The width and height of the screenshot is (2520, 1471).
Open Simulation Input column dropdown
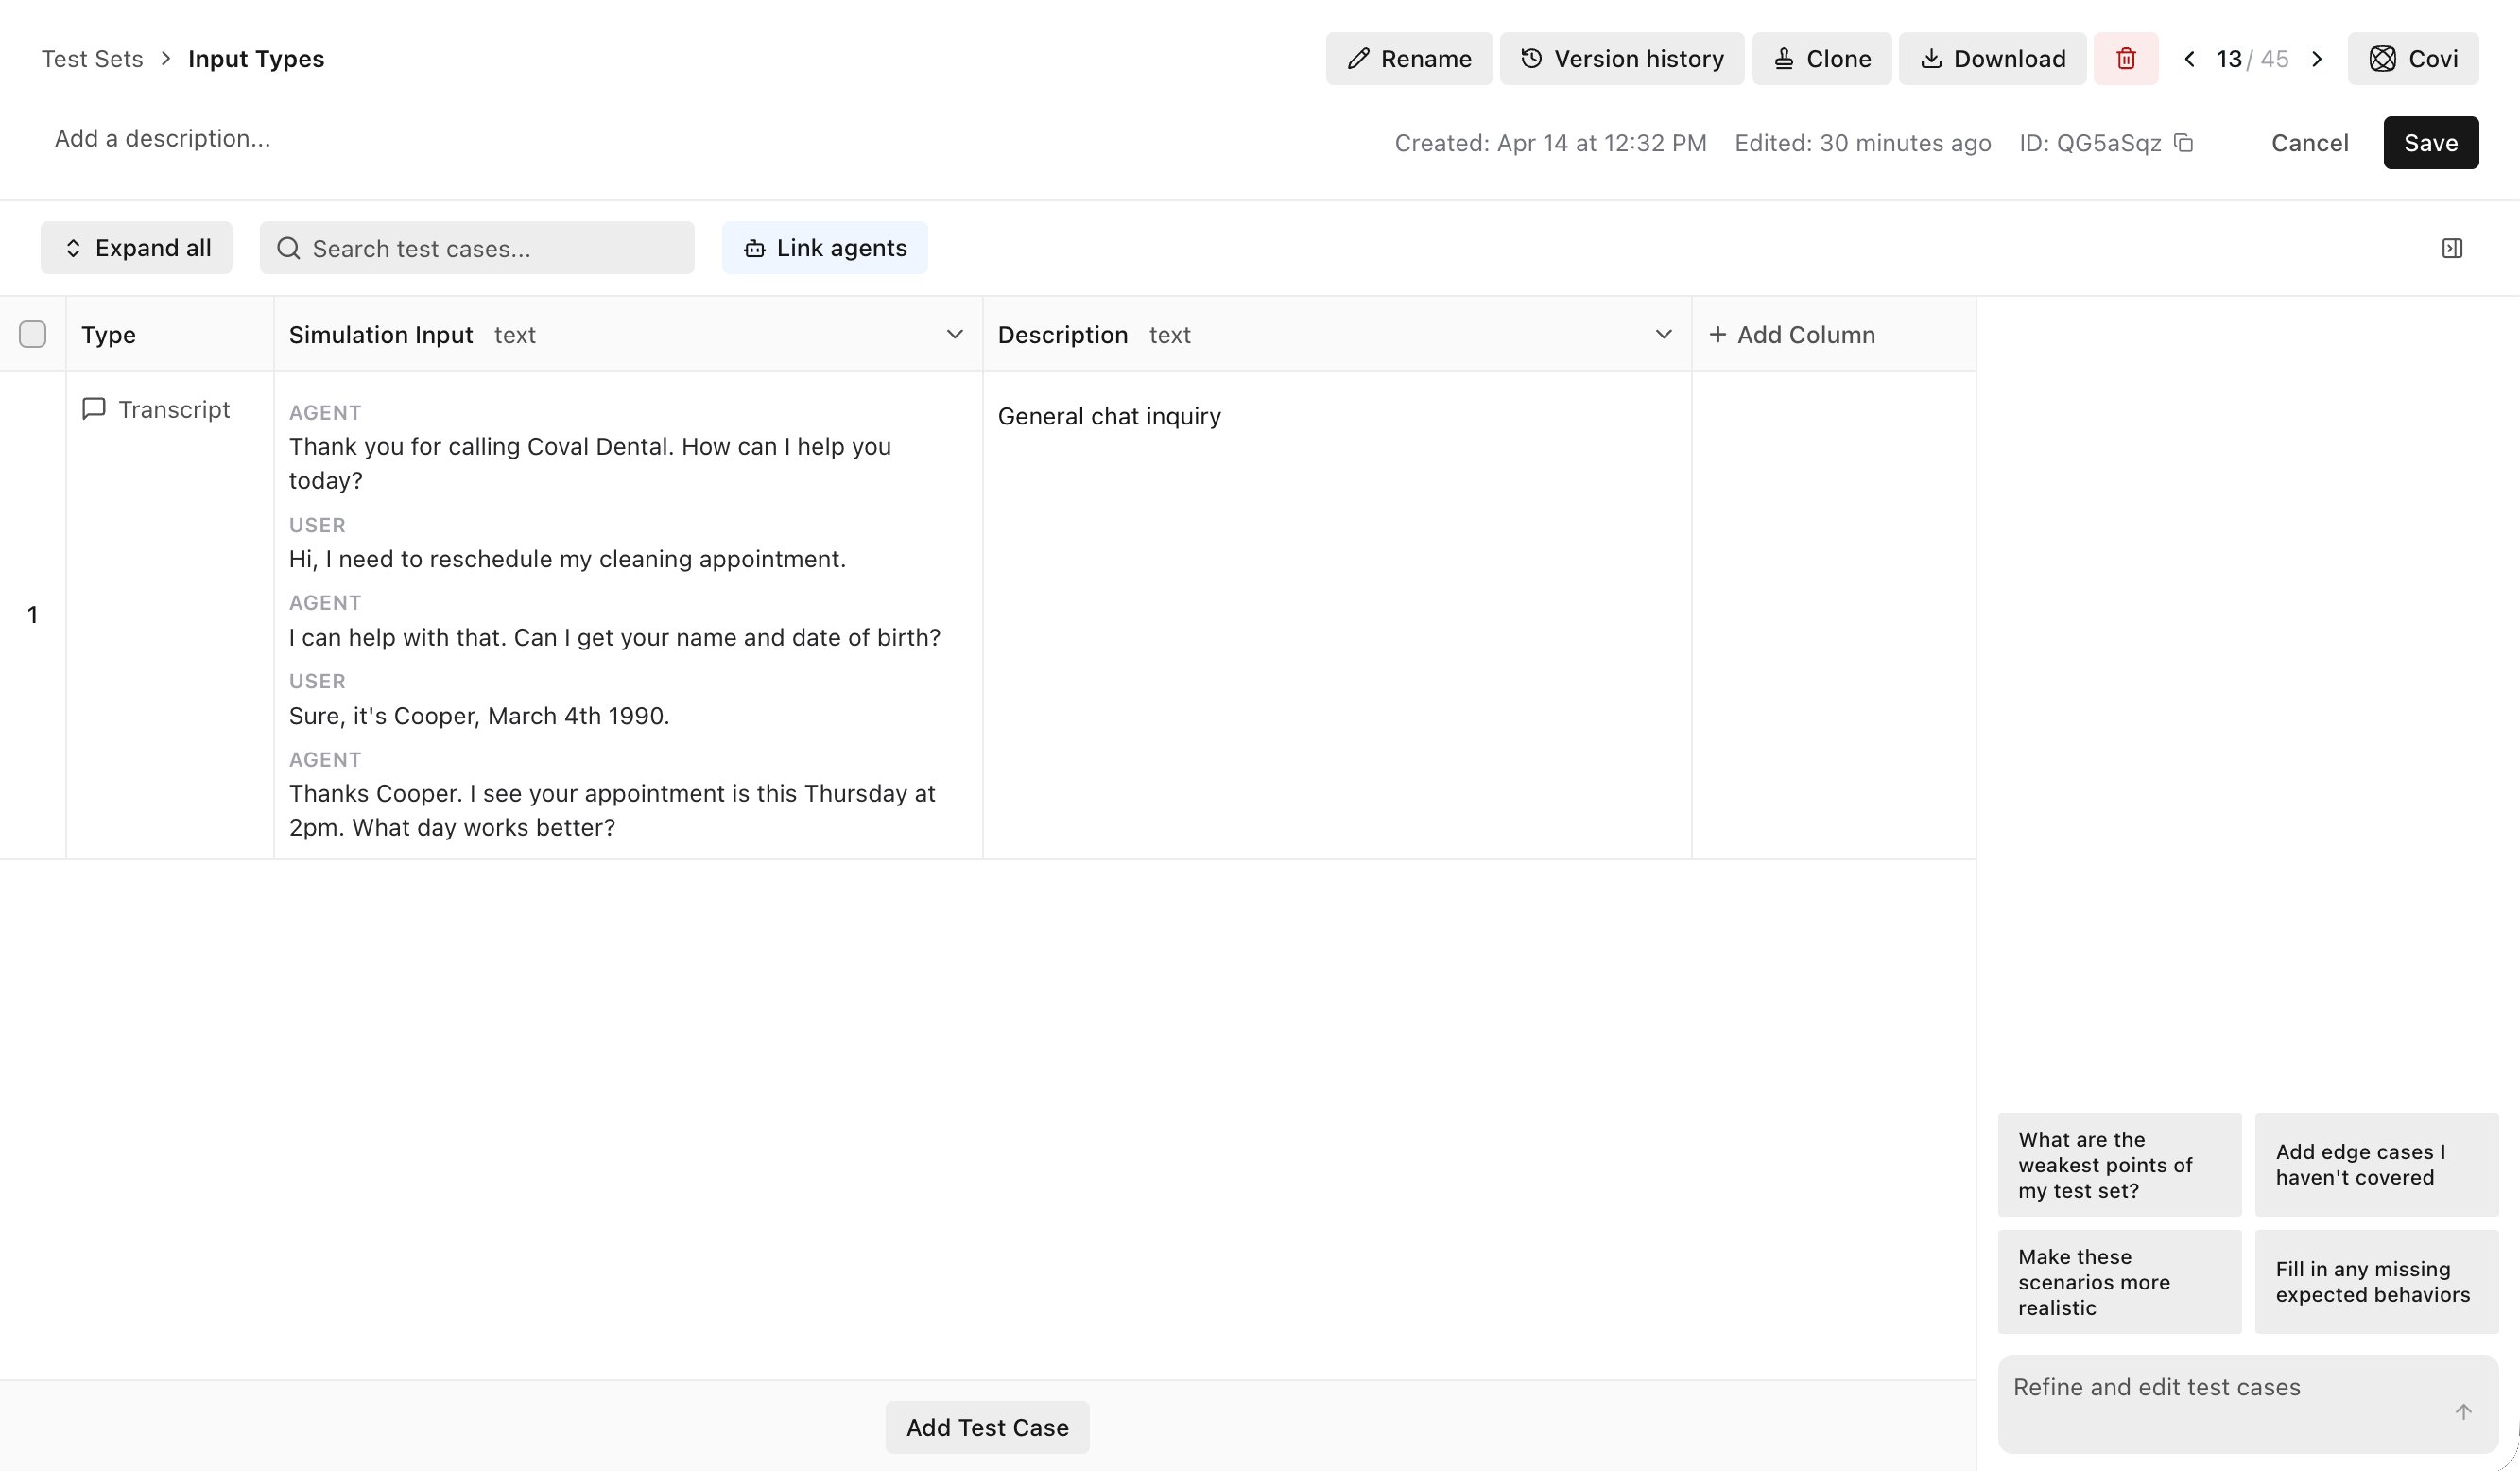pos(954,334)
